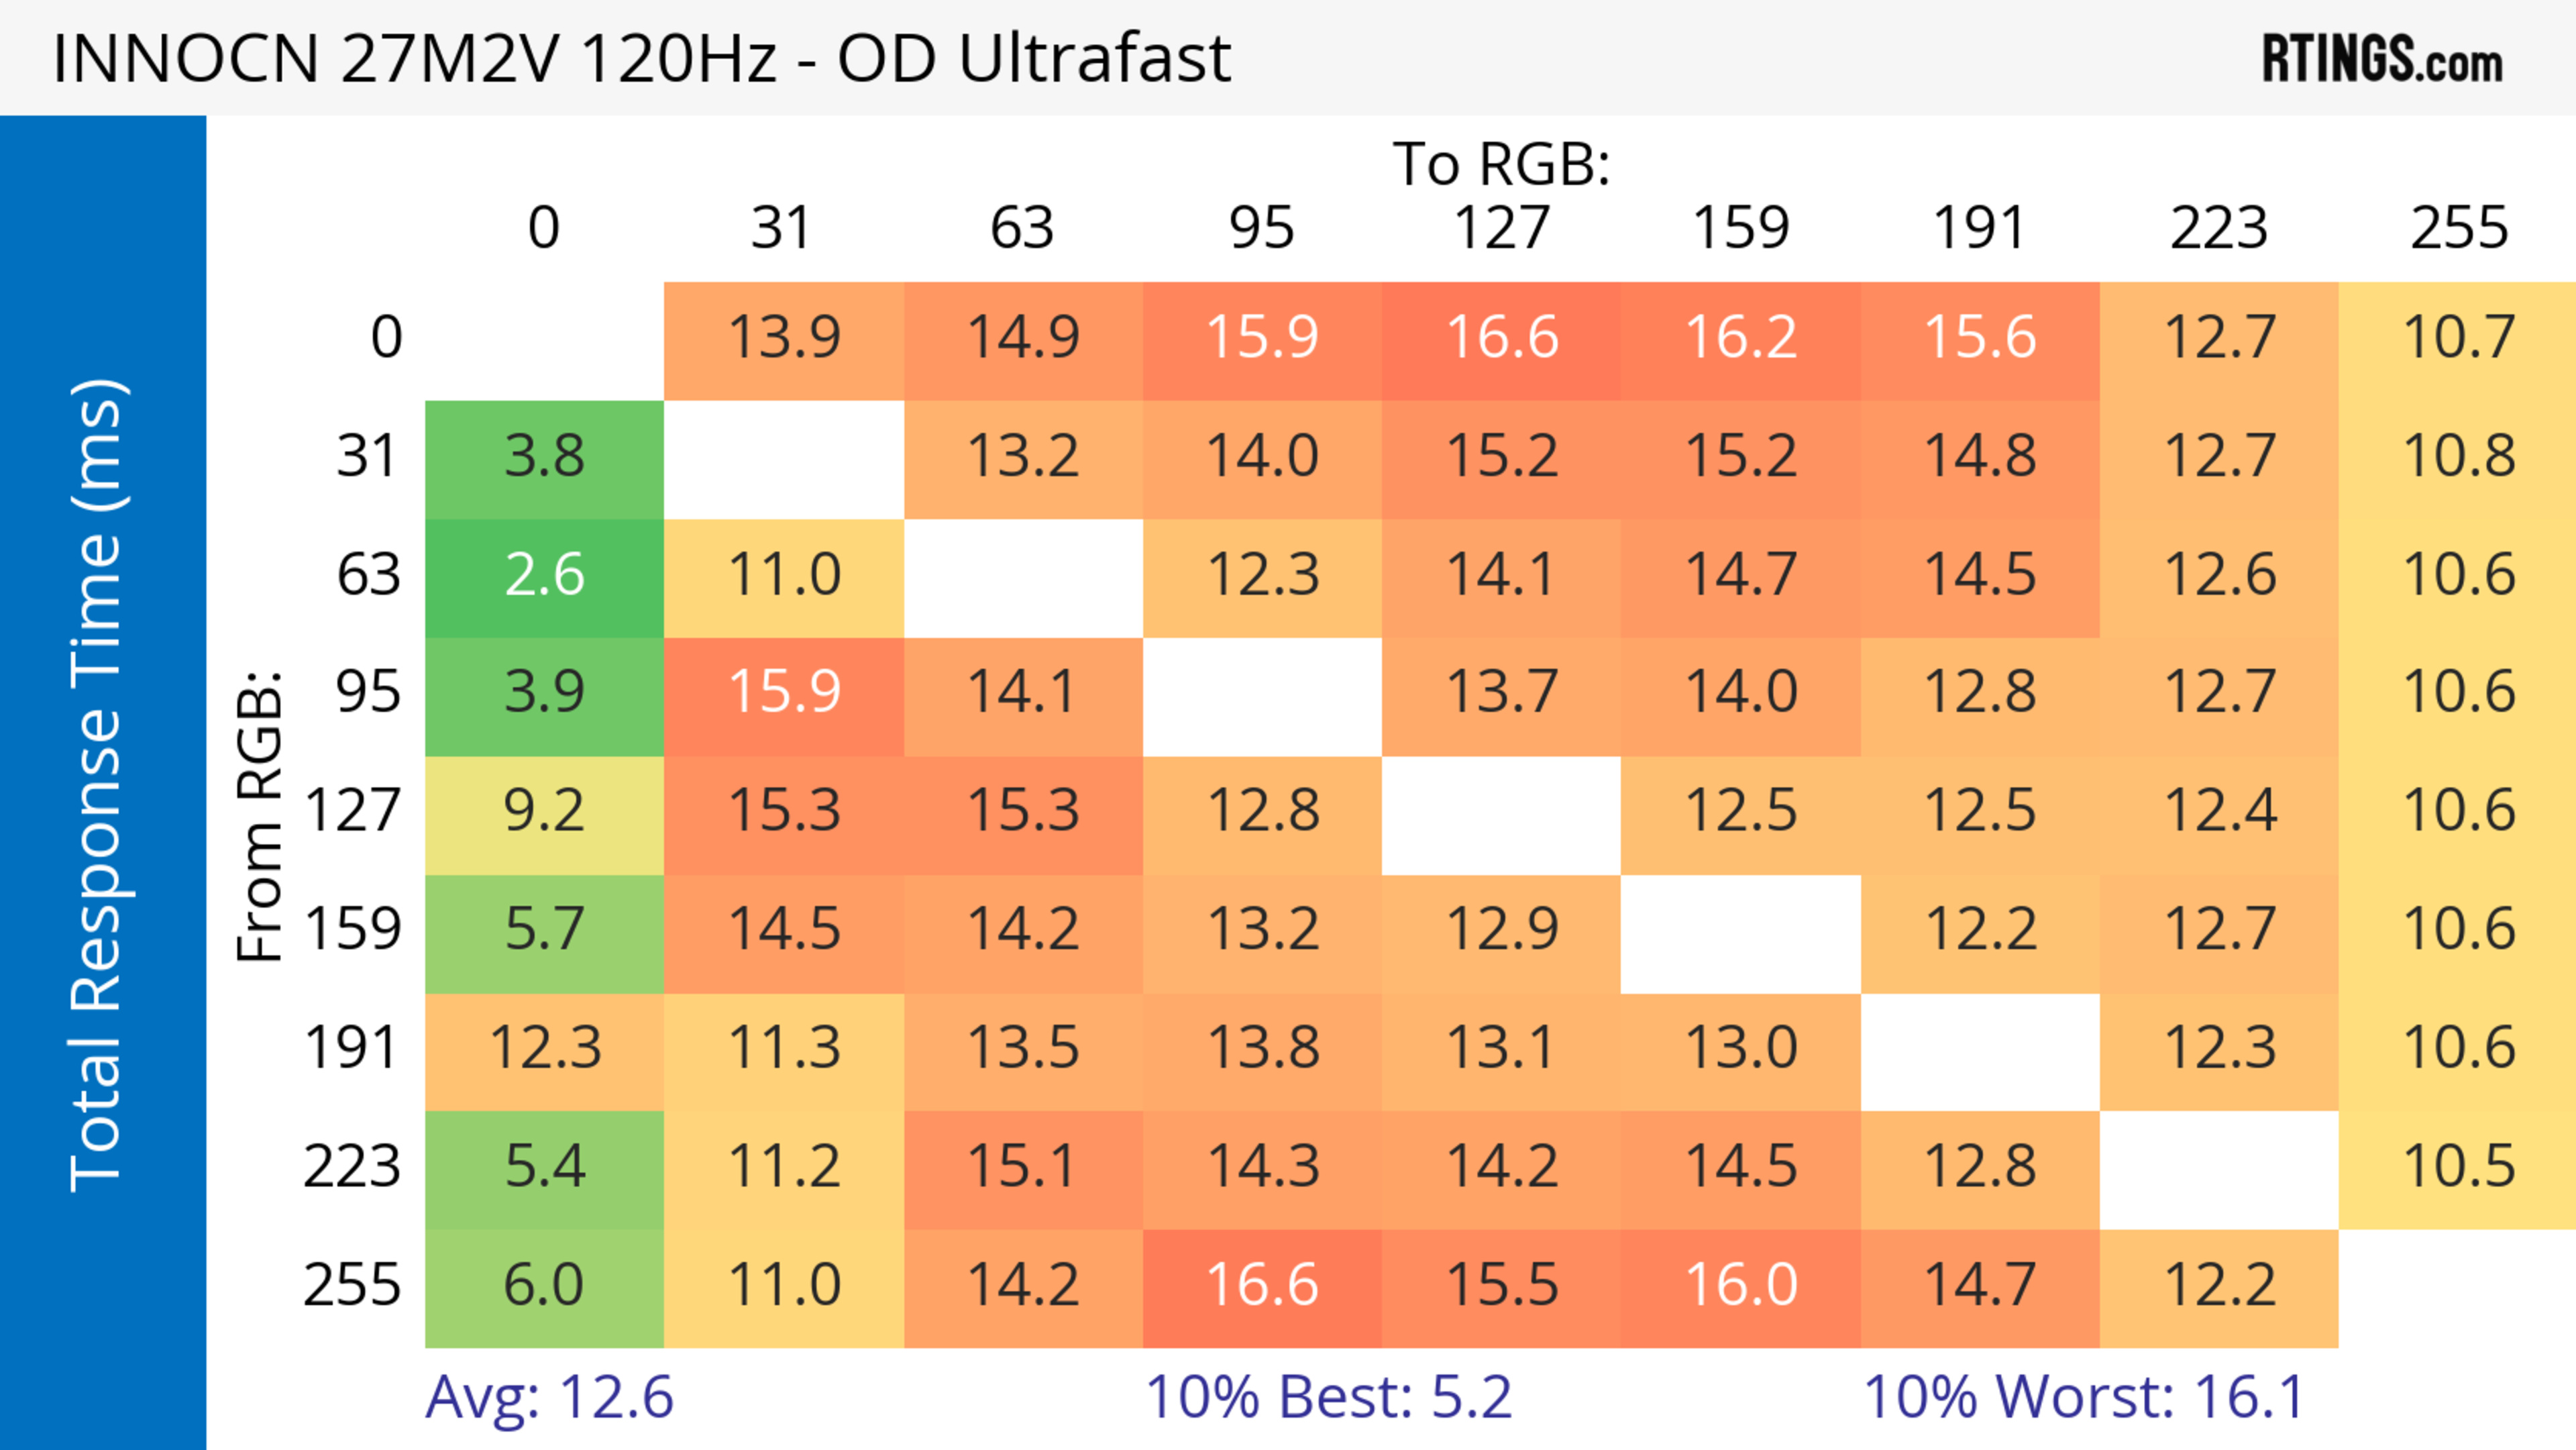2576x1450 pixels.
Task: Click the 'Avg: 12.6' summary text
Action: coord(549,1398)
